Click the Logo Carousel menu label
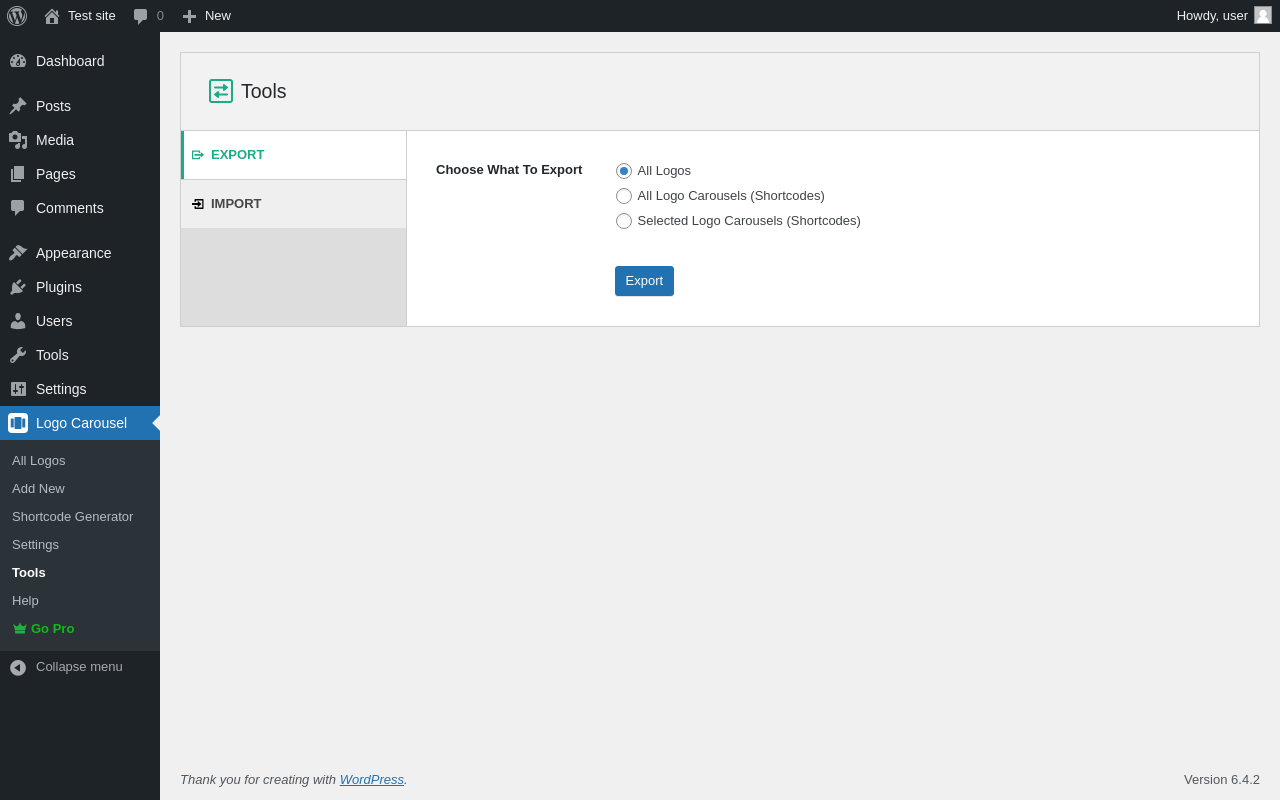The image size is (1280, 800). point(81,423)
